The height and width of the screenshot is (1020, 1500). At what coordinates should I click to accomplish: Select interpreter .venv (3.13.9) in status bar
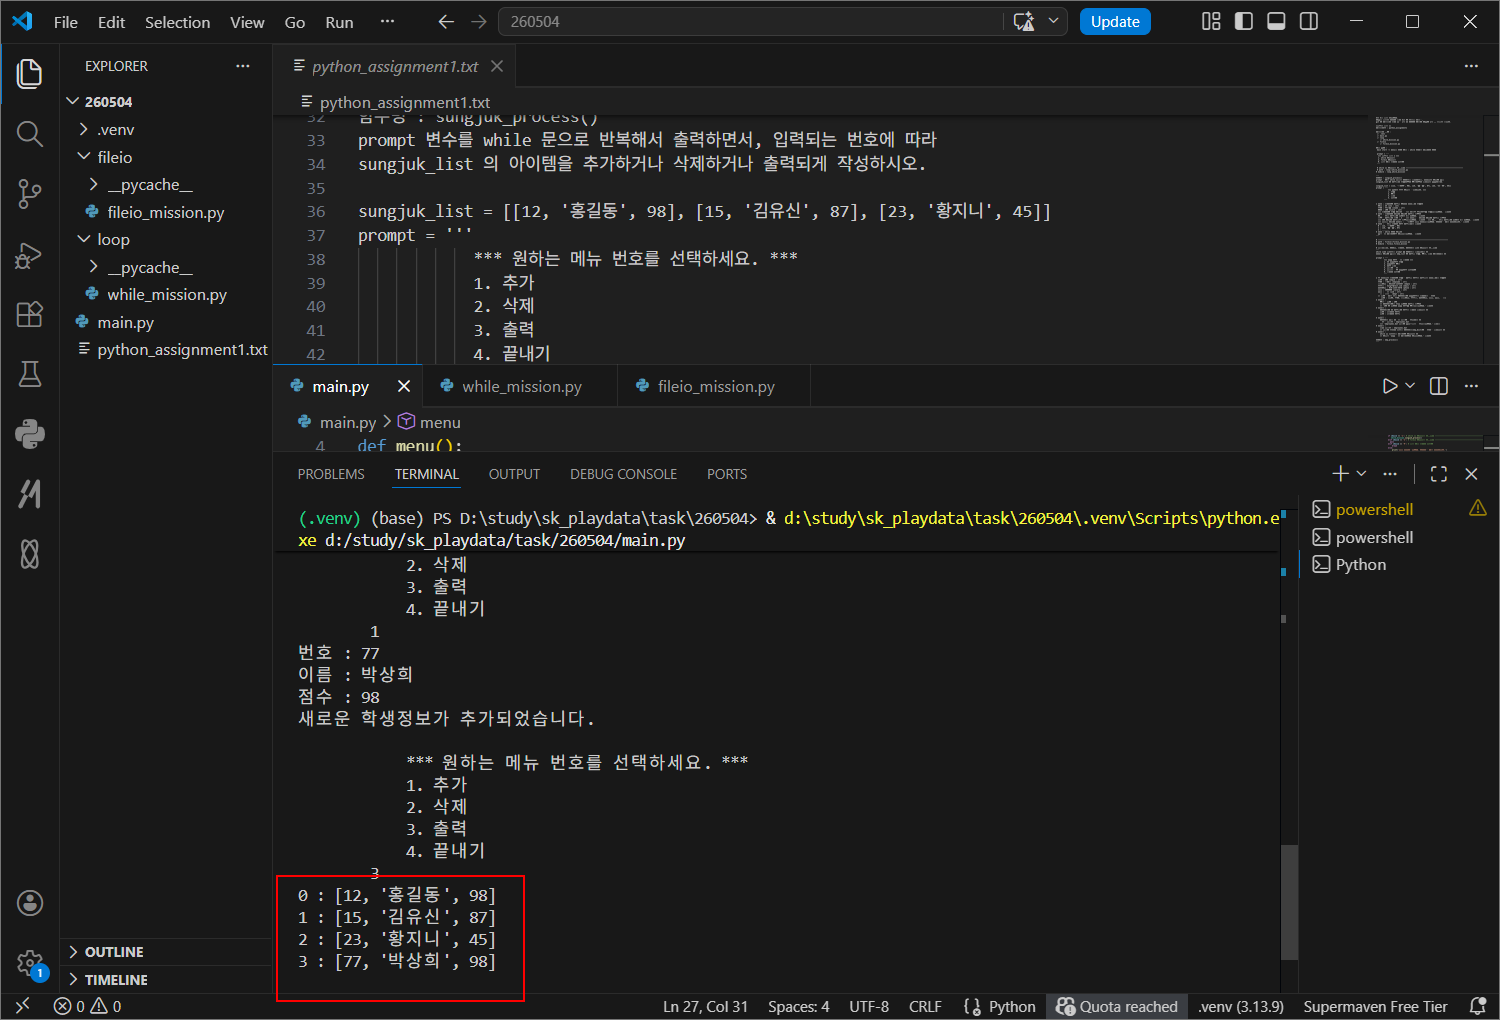click(x=1240, y=1006)
